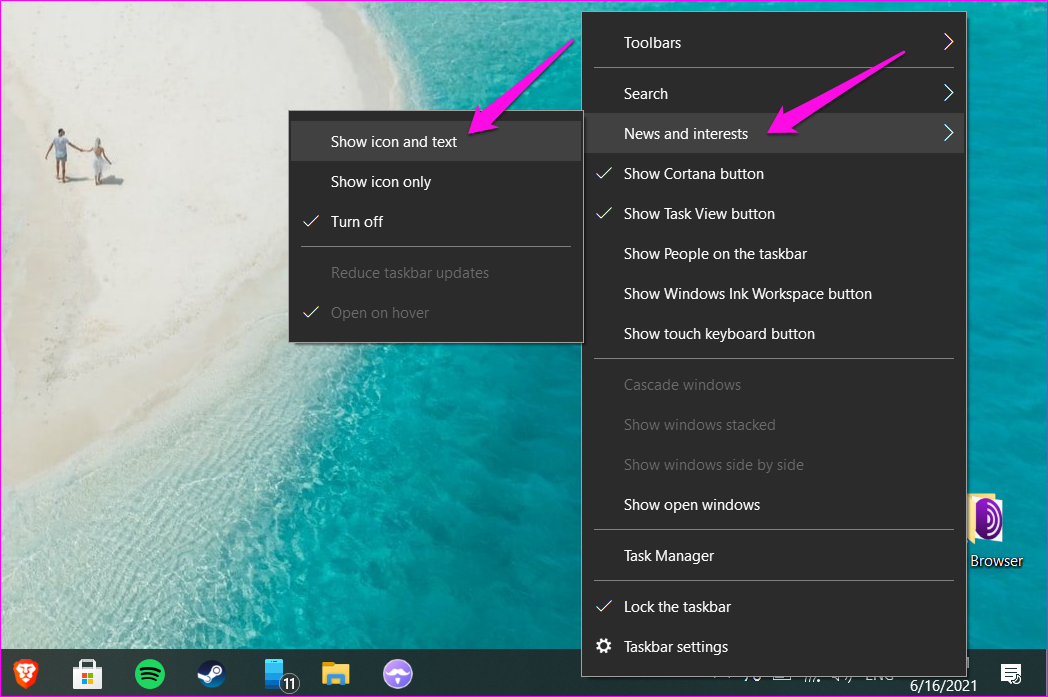Open the News and interests submenu
The width and height of the screenshot is (1048, 697).
(x=686, y=133)
